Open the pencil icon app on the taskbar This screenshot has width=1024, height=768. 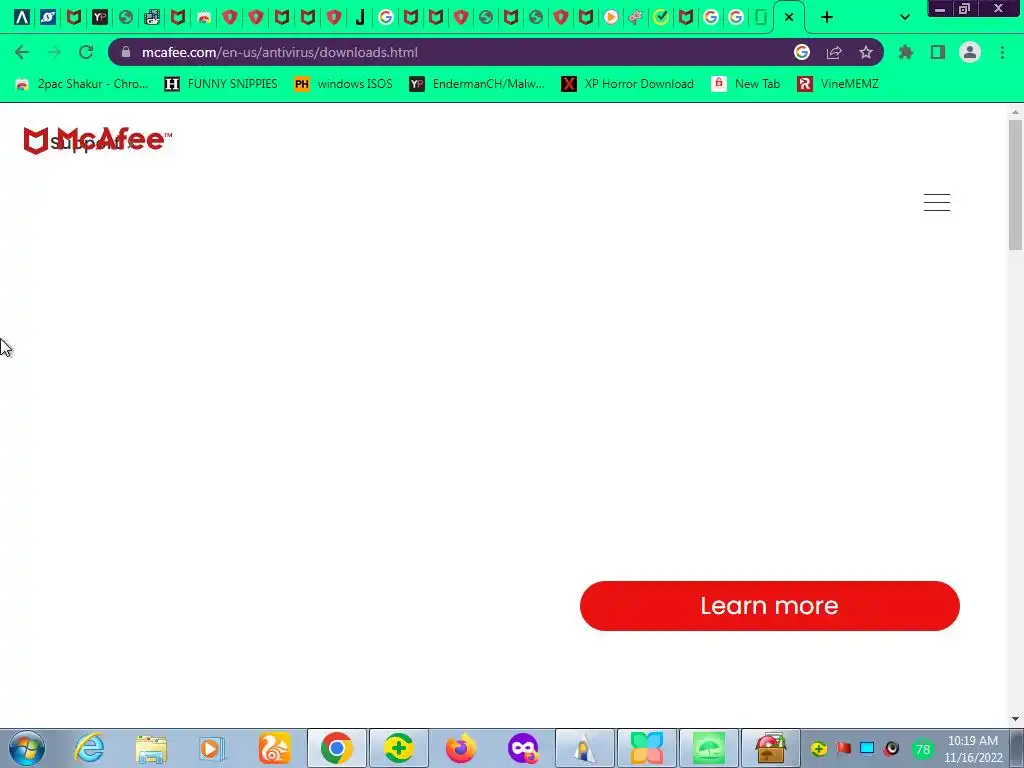click(584, 748)
